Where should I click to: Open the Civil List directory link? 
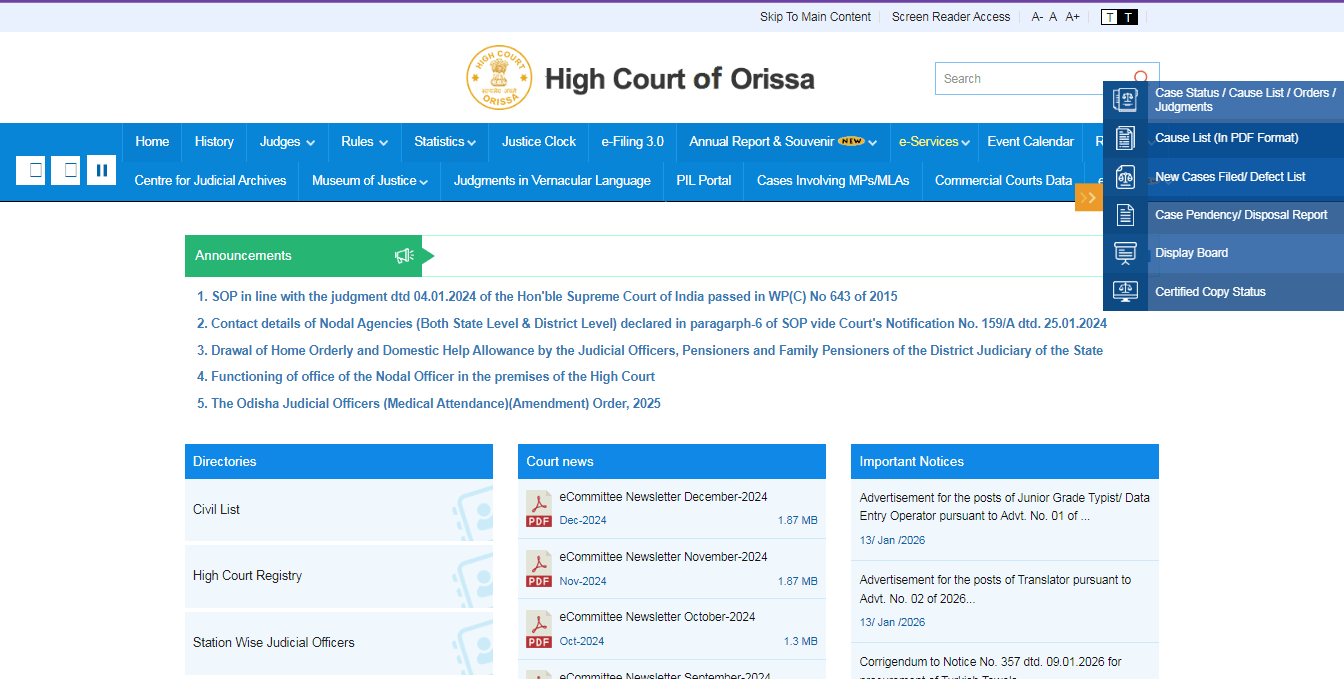coord(216,509)
